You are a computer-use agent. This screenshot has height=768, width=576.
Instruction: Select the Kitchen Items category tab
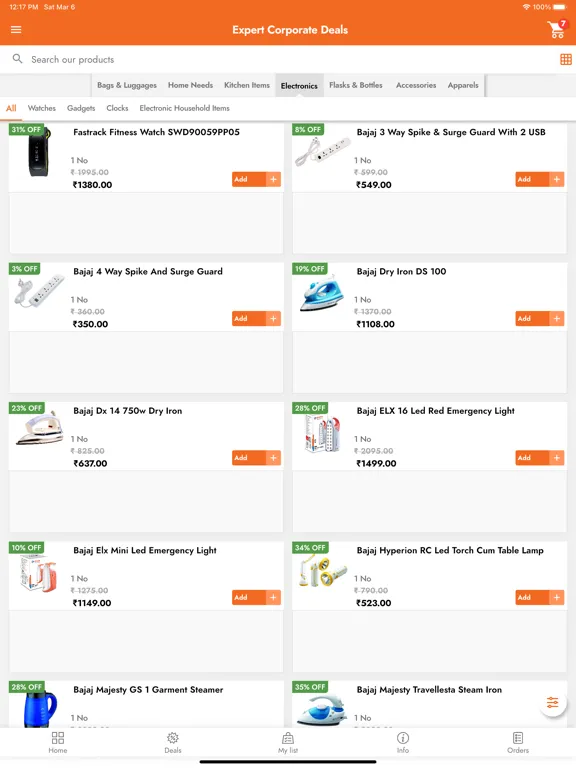point(247,85)
